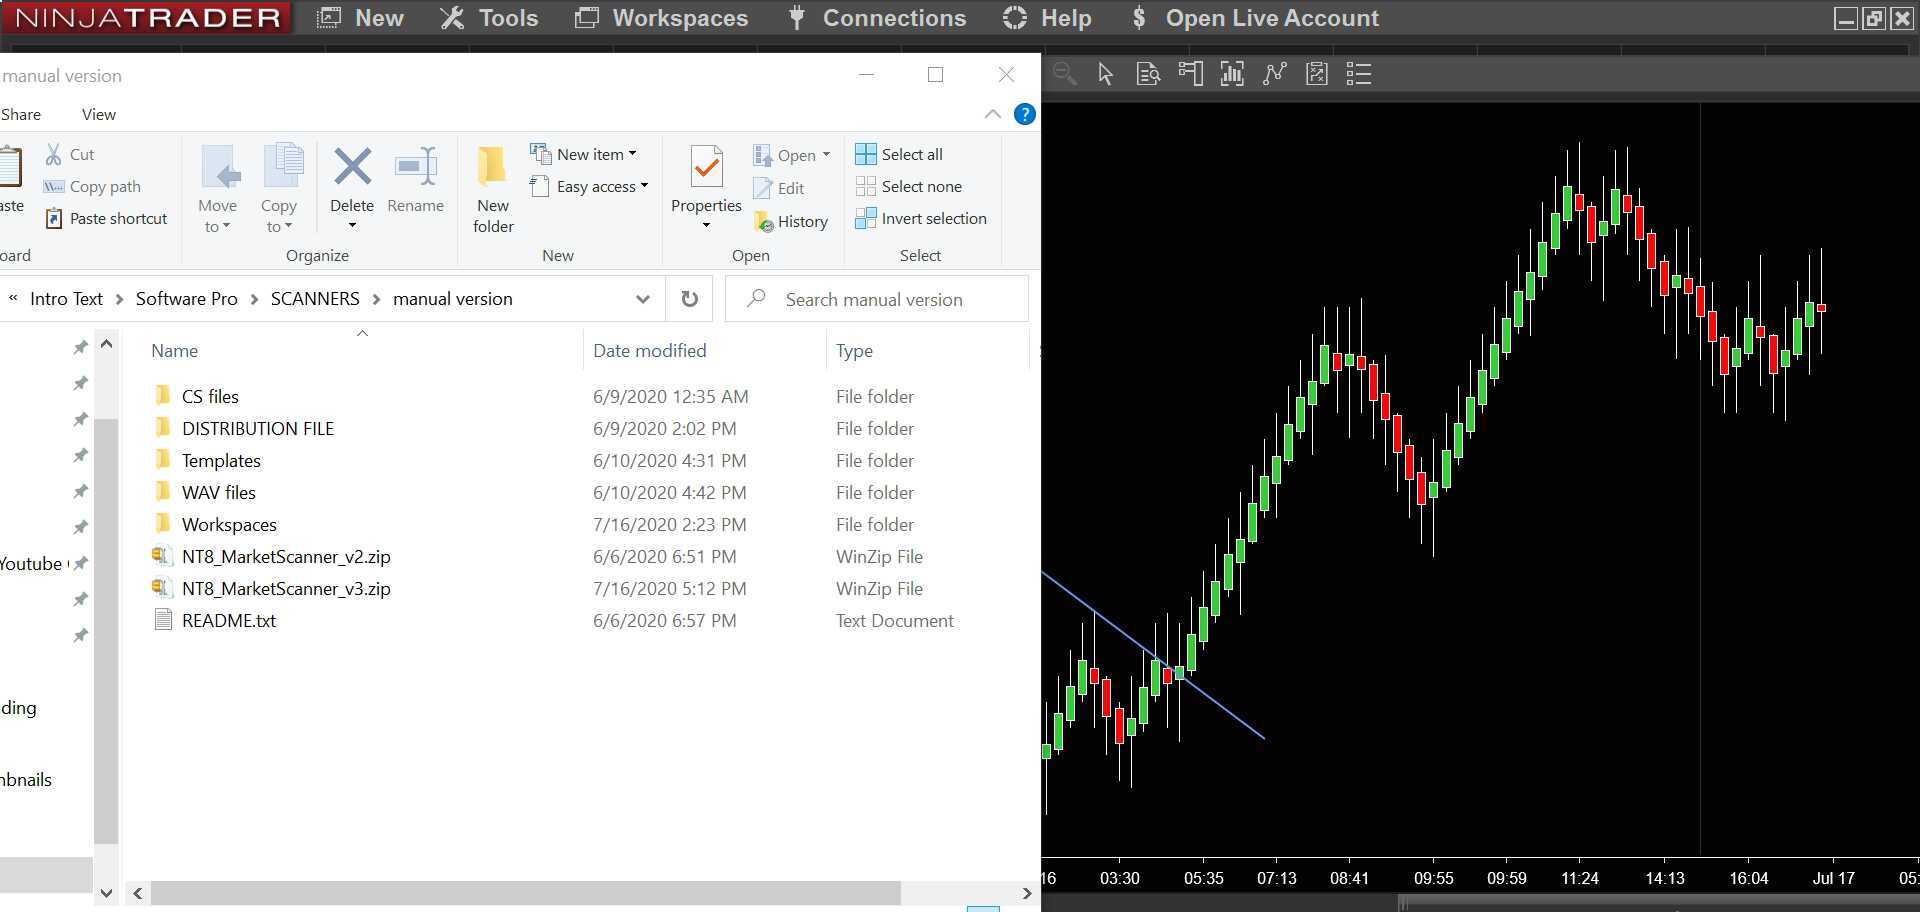Open the Connections menu in NinjaTrader
This screenshot has height=912, width=1920.
[877, 18]
